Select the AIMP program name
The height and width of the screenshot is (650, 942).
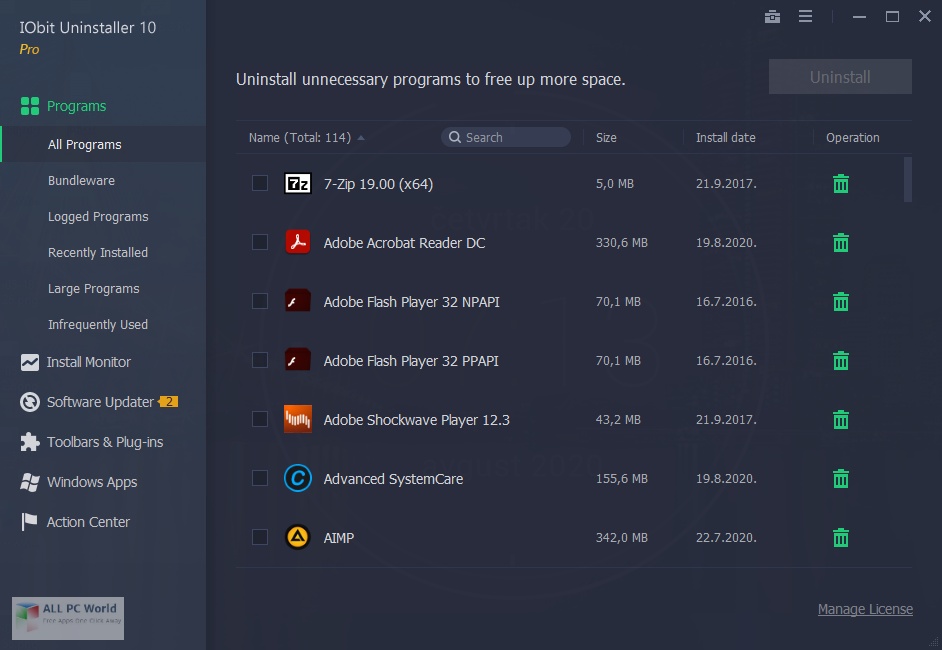click(339, 538)
